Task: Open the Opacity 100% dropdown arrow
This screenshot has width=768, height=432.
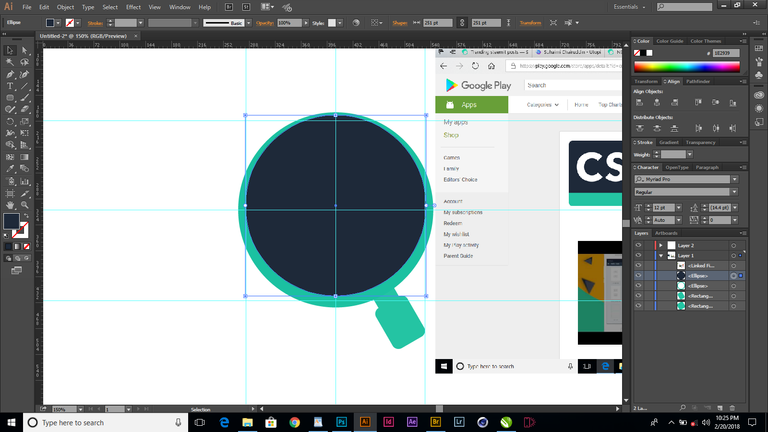Action: pyautogui.click(x=306, y=23)
